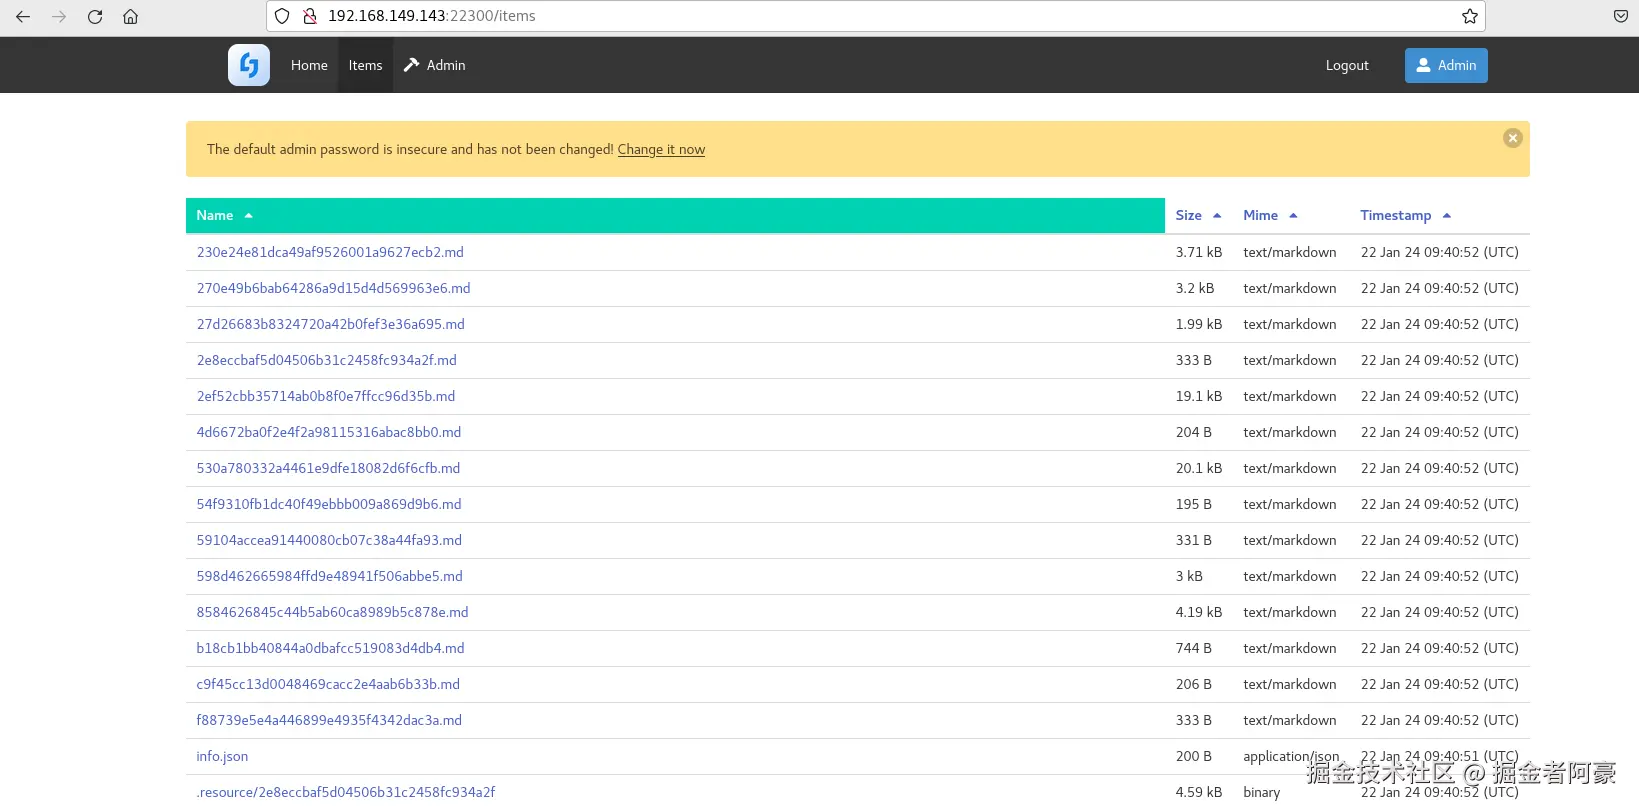Open the info.json item
1639x809 pixels.
(222, 756)
